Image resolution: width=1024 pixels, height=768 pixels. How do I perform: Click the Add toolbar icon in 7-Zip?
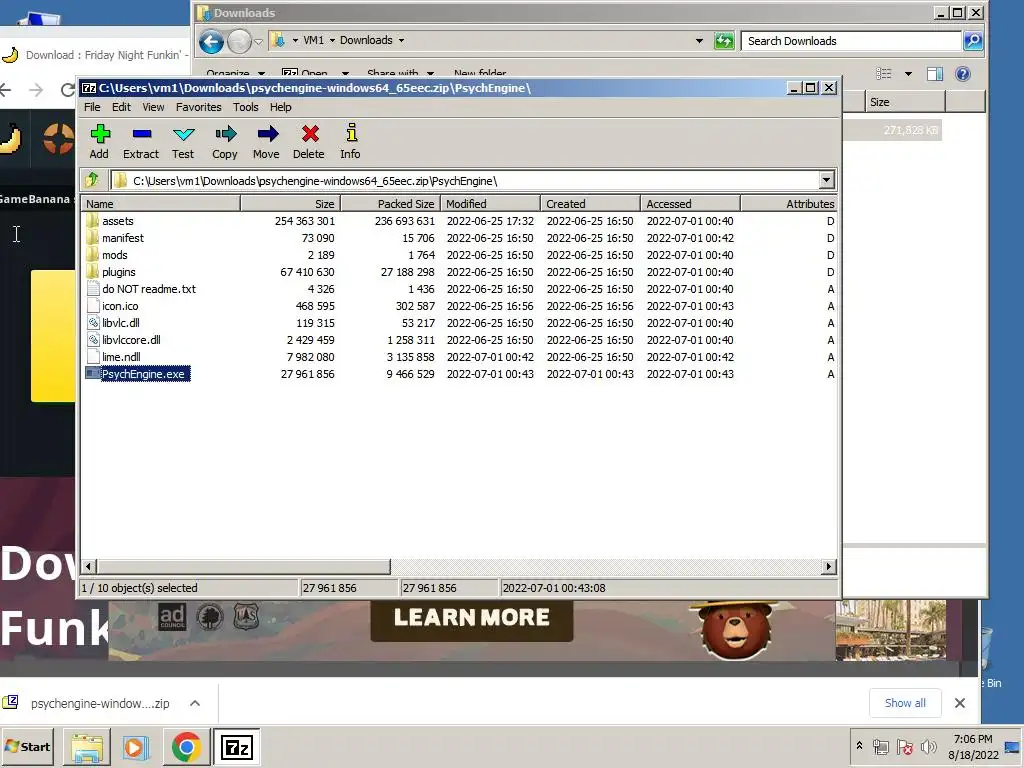pos(99,141)
